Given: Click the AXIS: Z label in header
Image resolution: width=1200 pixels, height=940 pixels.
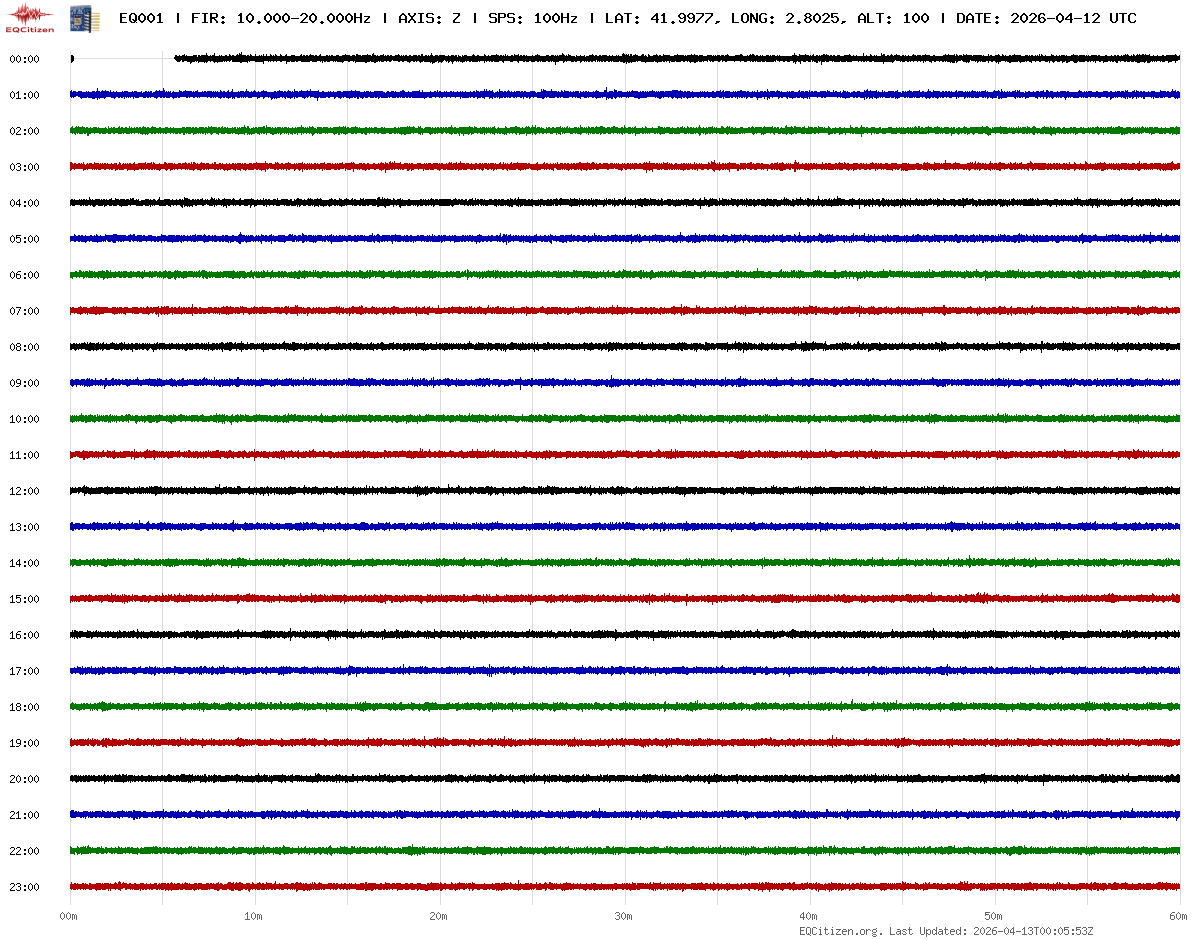Looking at the screenshot, I should click(429, 18).
